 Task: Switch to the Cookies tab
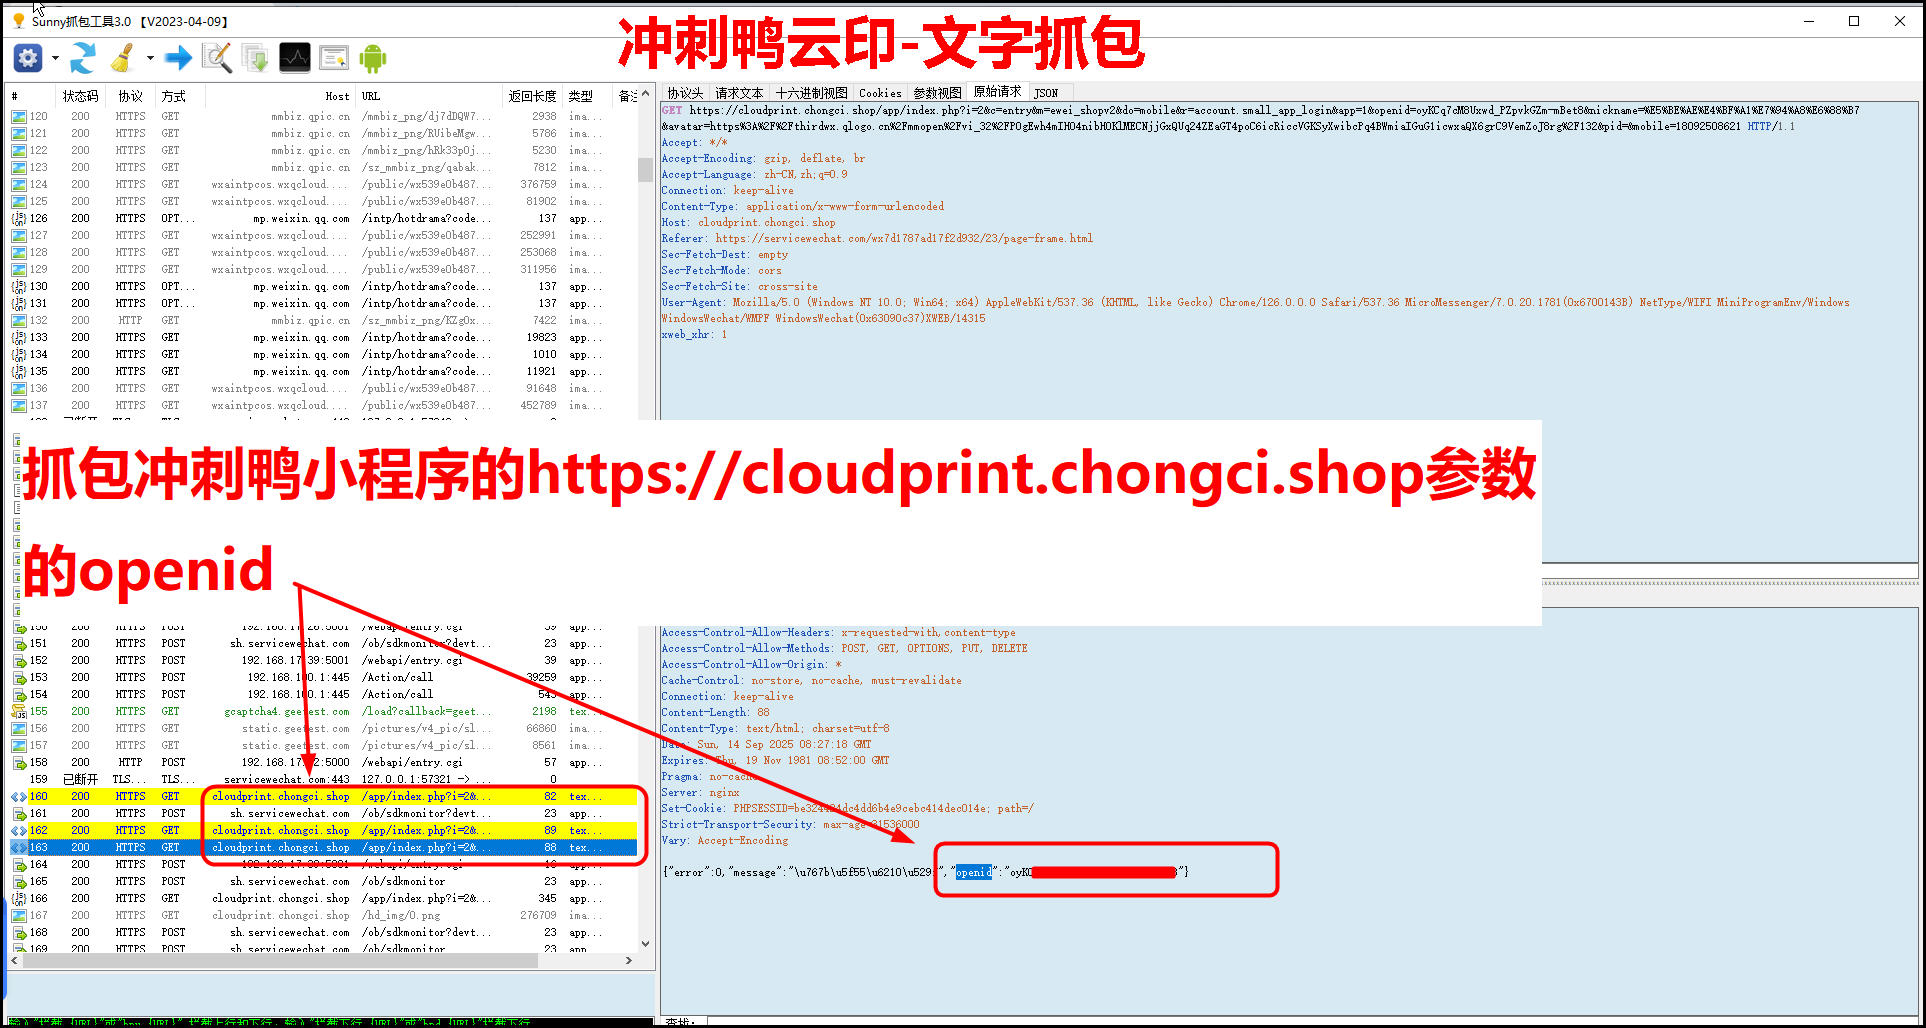(880, 93)
